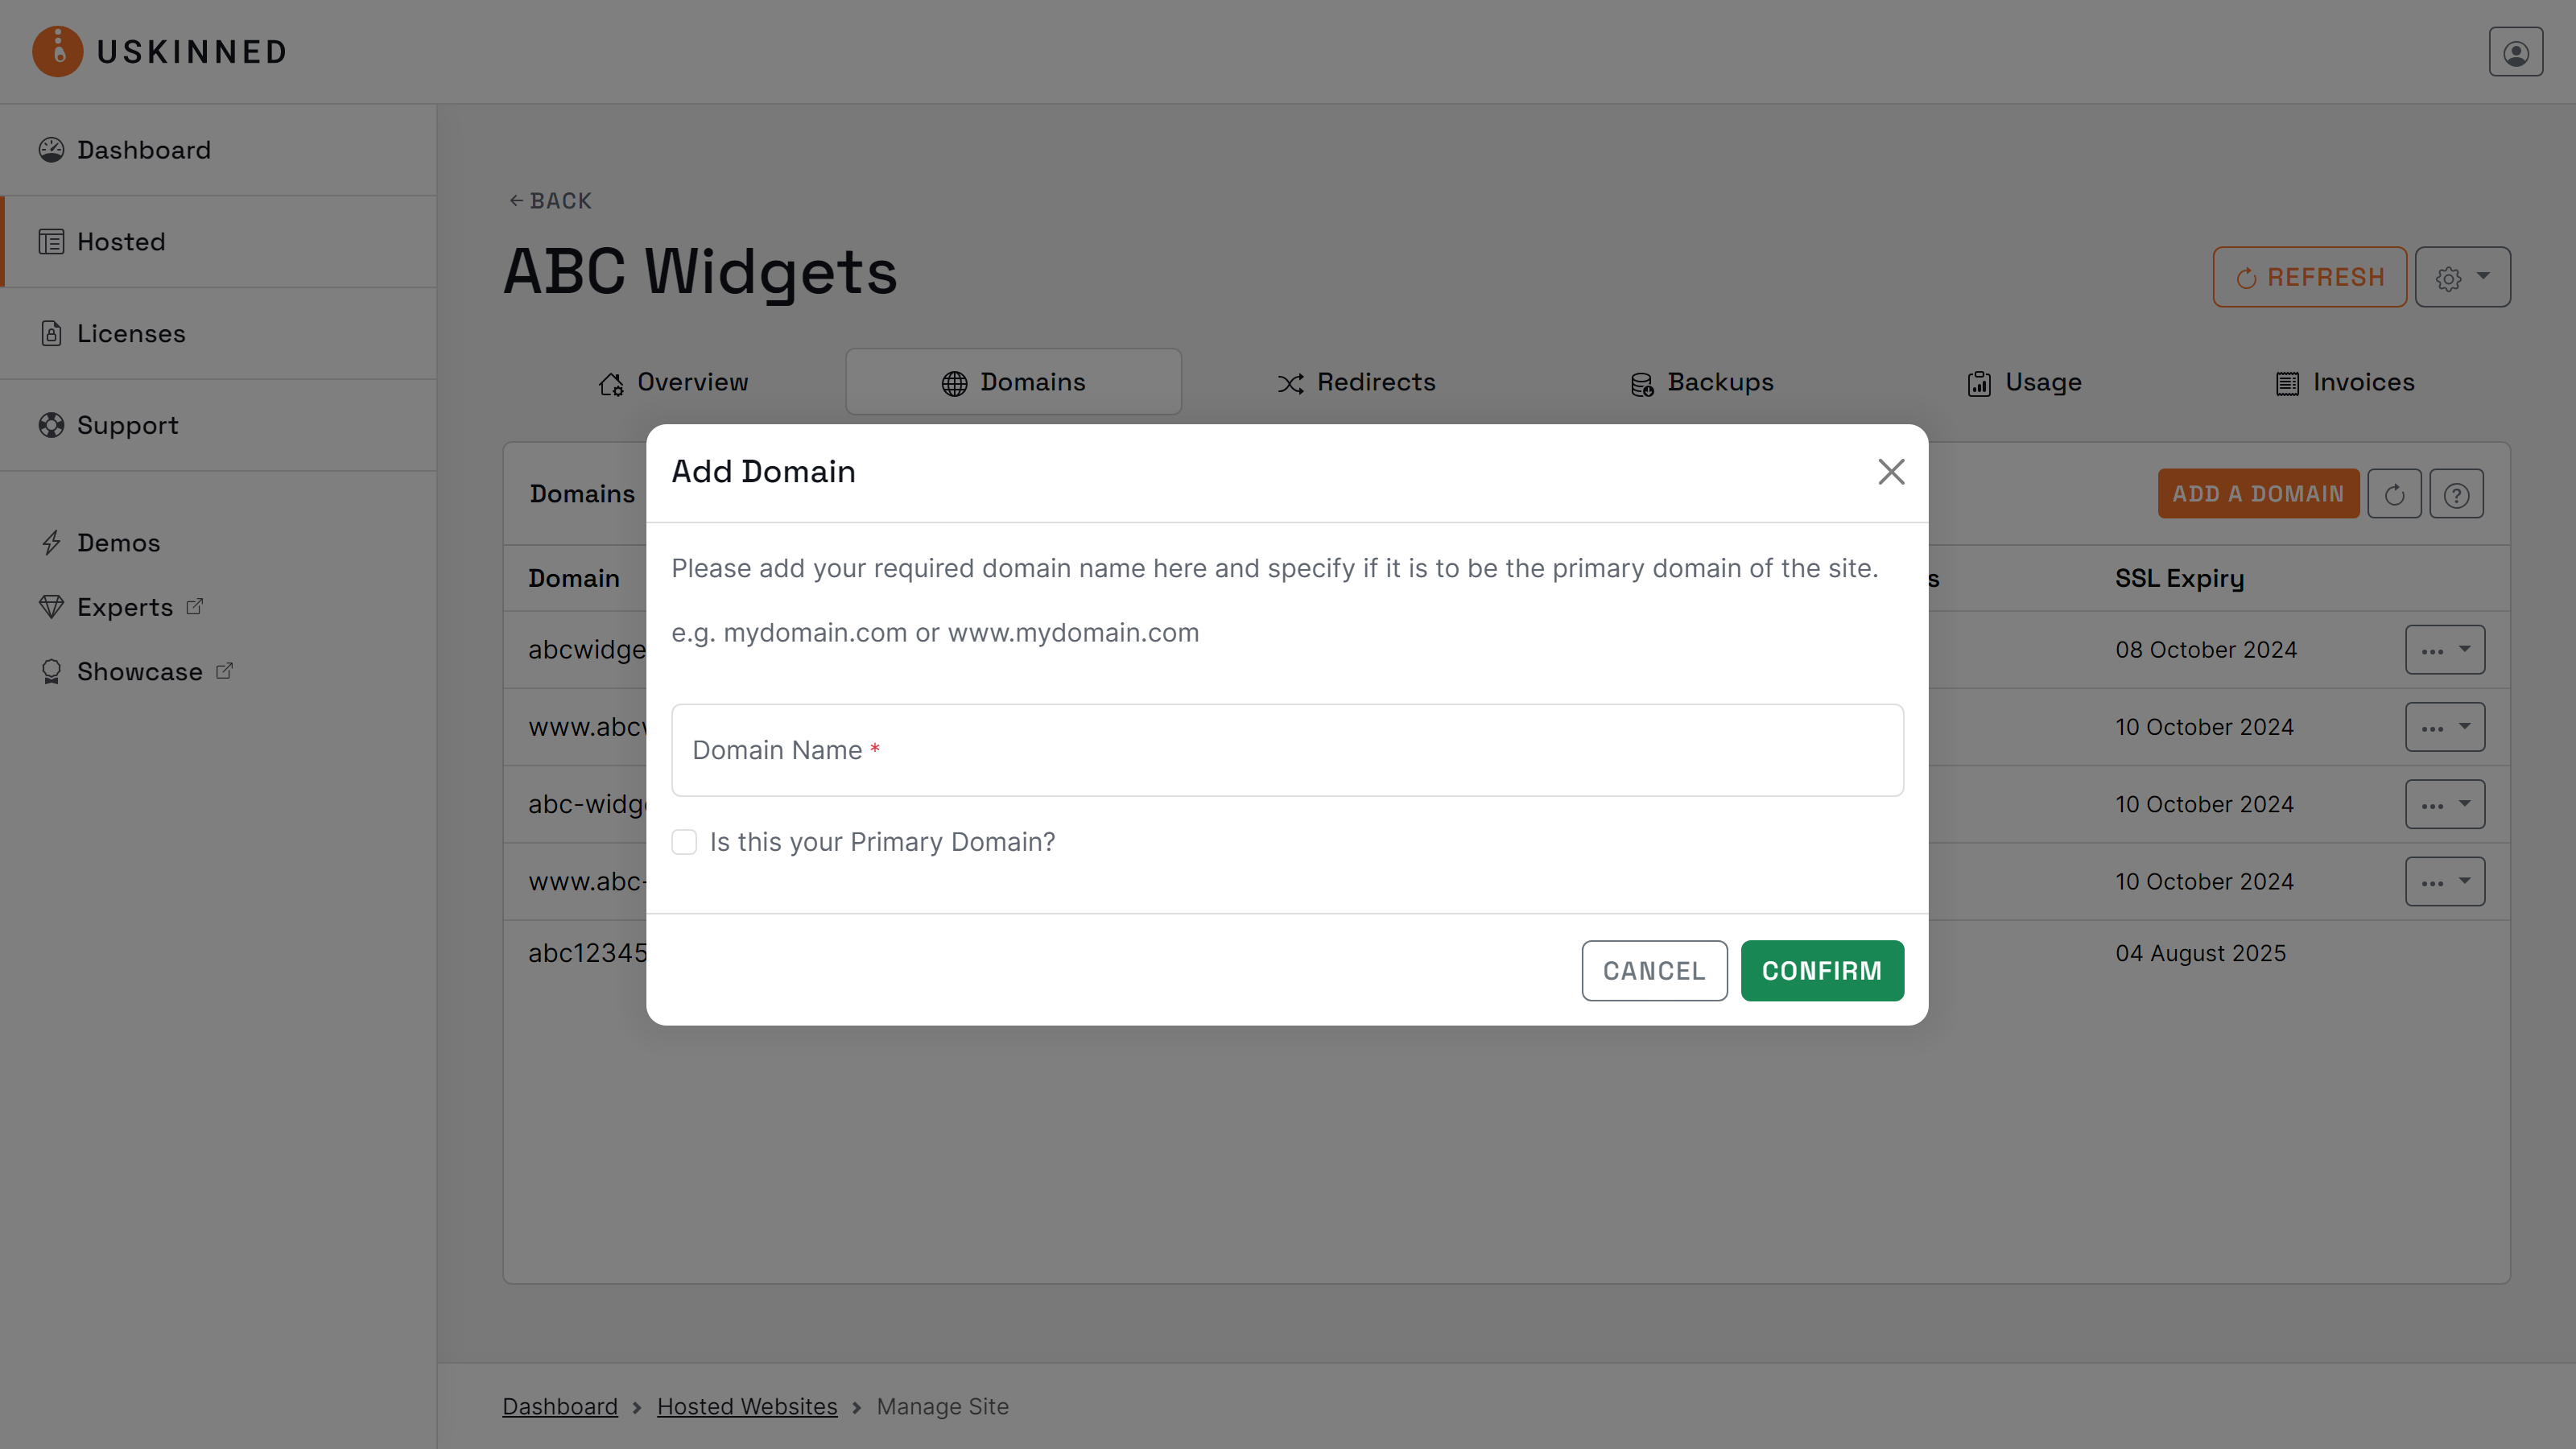This screenshot has height=1449, width=2576.
Task: Open the actions dropdown for the first domain row
Action: [2445, 649]
